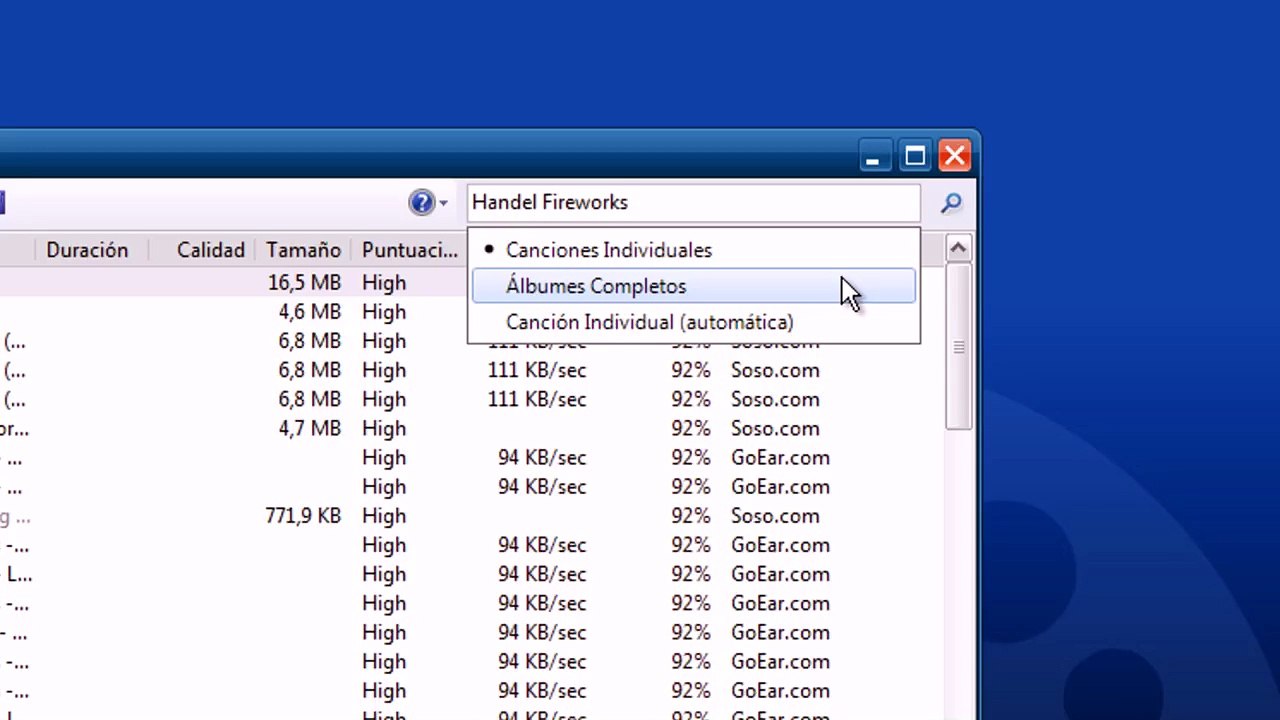Expand the help icon dropdown arrow

(x=443, y=204)
